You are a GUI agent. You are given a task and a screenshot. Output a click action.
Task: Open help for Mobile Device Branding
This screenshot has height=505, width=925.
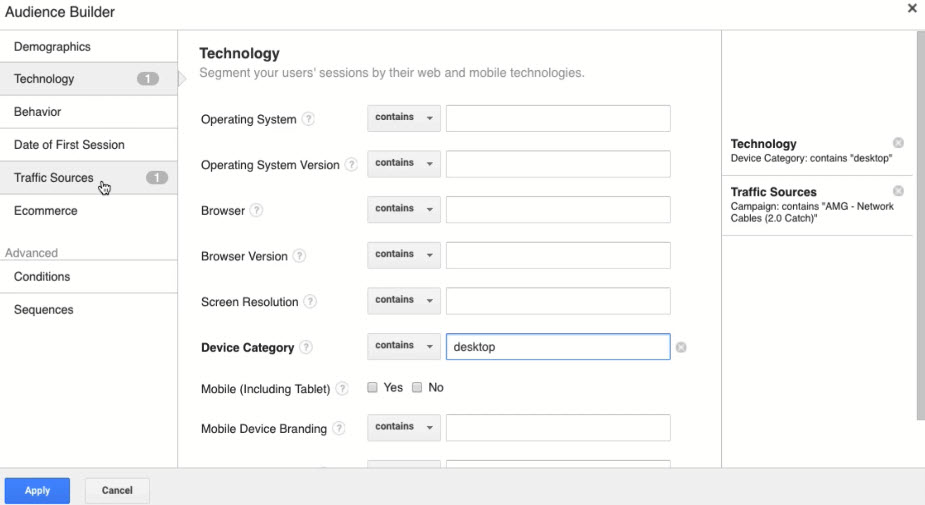coord(339,429)
